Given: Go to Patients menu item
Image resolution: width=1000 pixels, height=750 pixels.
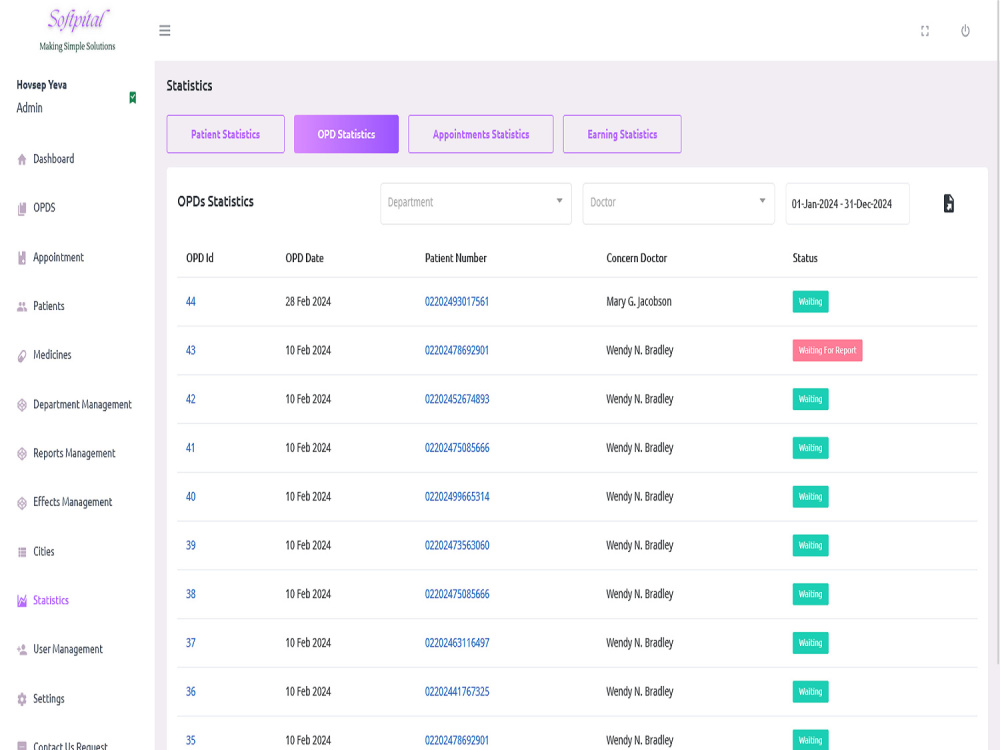Looking at the screenshot, I should [x=48, y=306].
